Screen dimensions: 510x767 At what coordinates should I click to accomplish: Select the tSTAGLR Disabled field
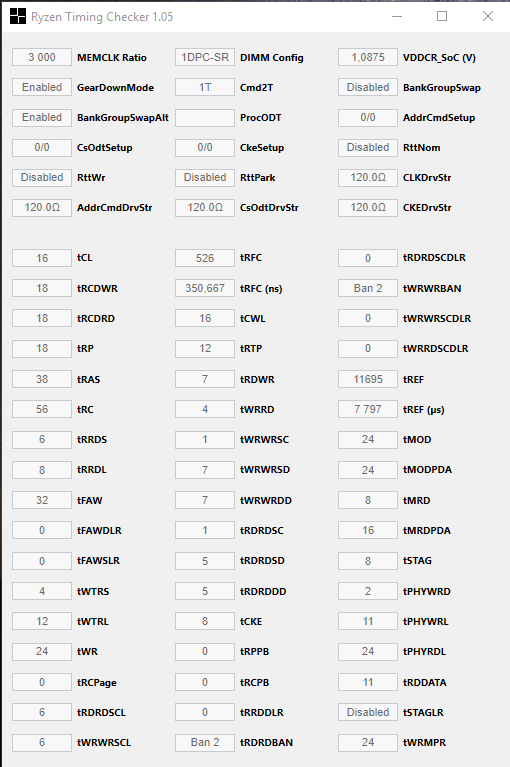pyautogui.click(x=368, y=712)
